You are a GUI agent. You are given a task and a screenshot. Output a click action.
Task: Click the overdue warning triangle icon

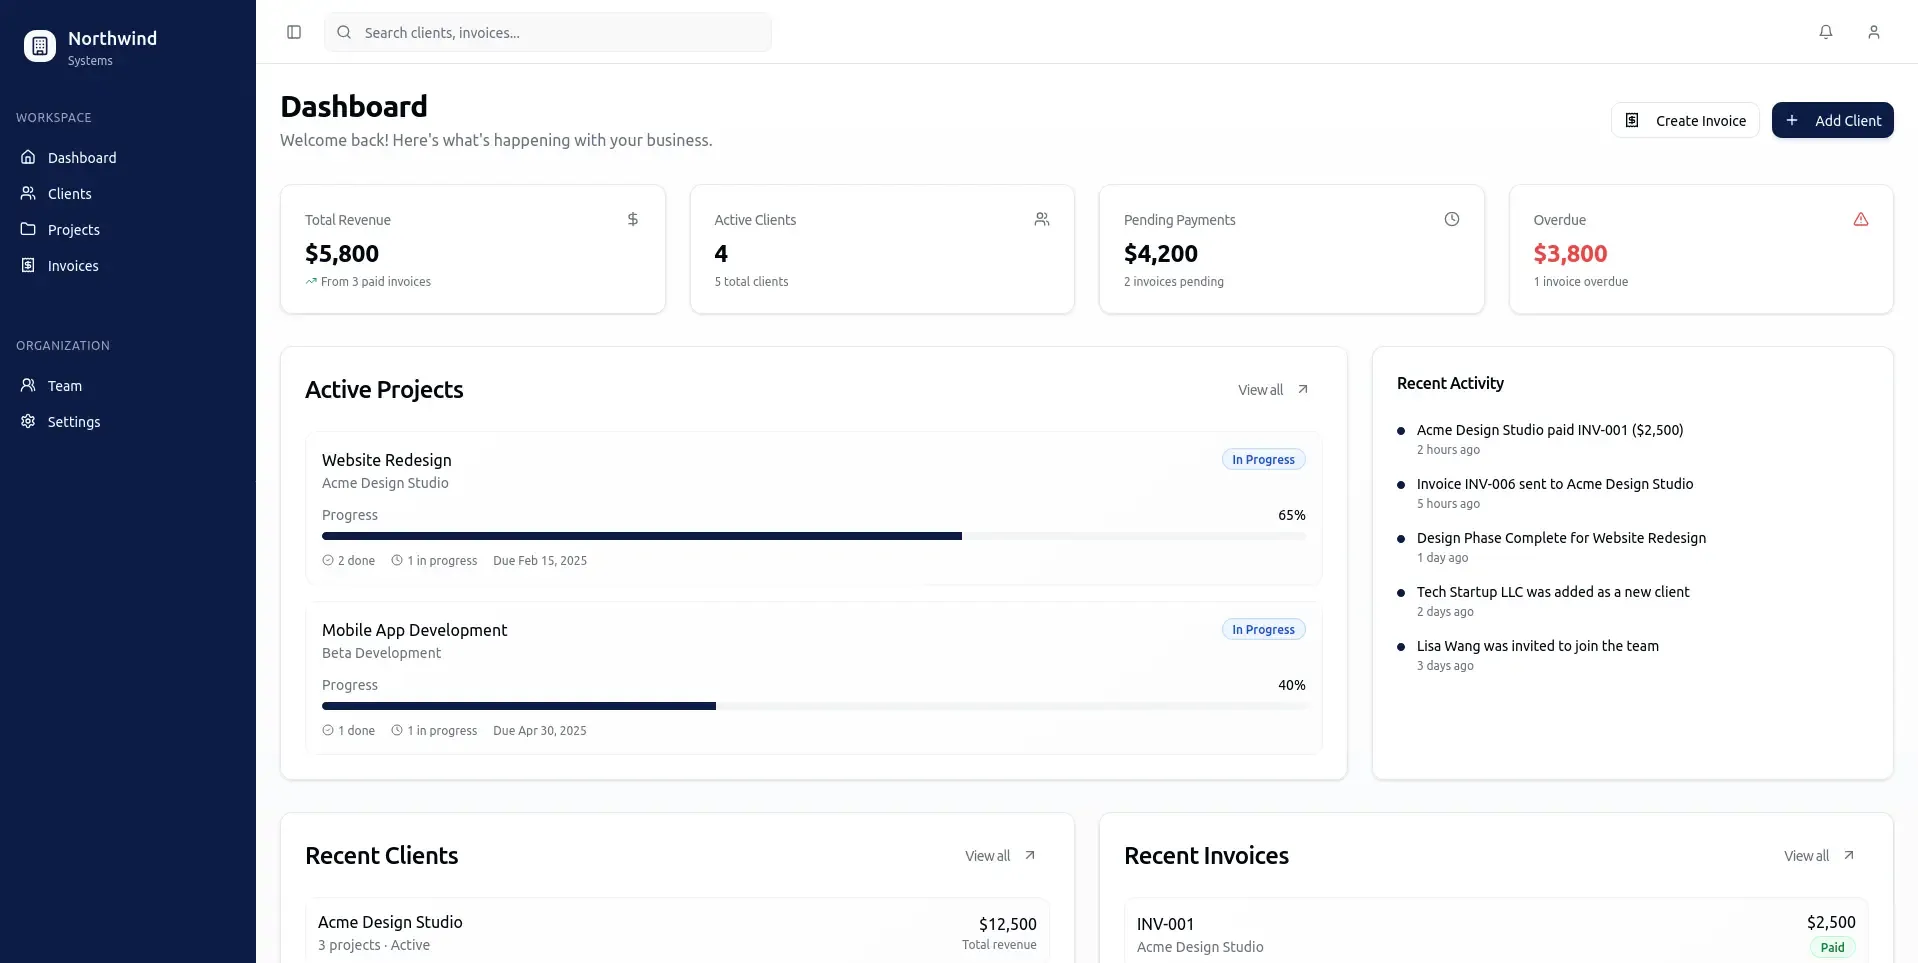(1861, 219)
